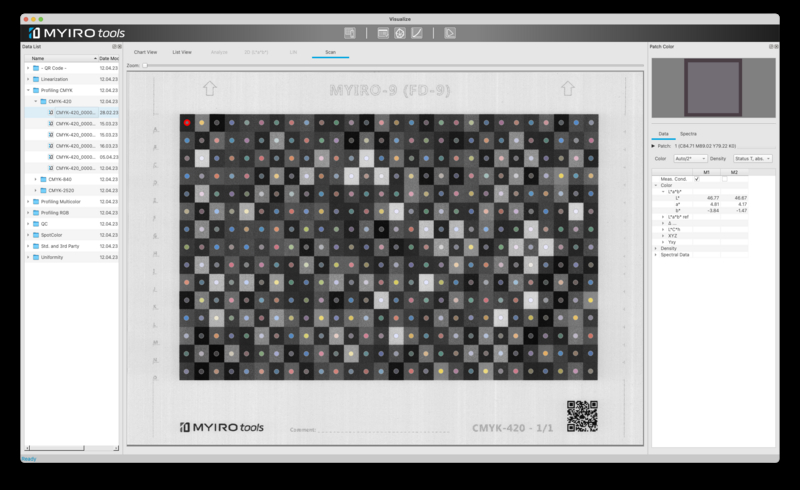800x490 pixels.
Task: Sort by the Name column header
Action: point(61,59)
